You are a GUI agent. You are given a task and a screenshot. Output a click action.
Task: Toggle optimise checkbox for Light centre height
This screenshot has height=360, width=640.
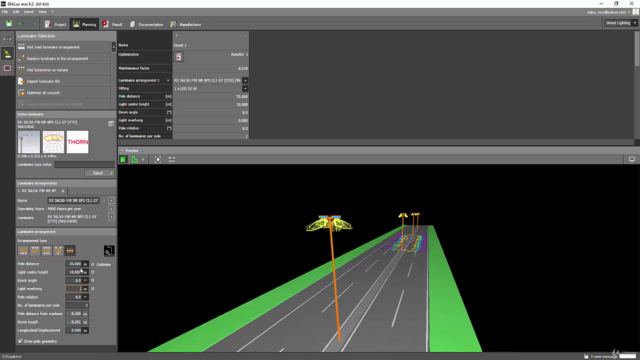[93, 272]
